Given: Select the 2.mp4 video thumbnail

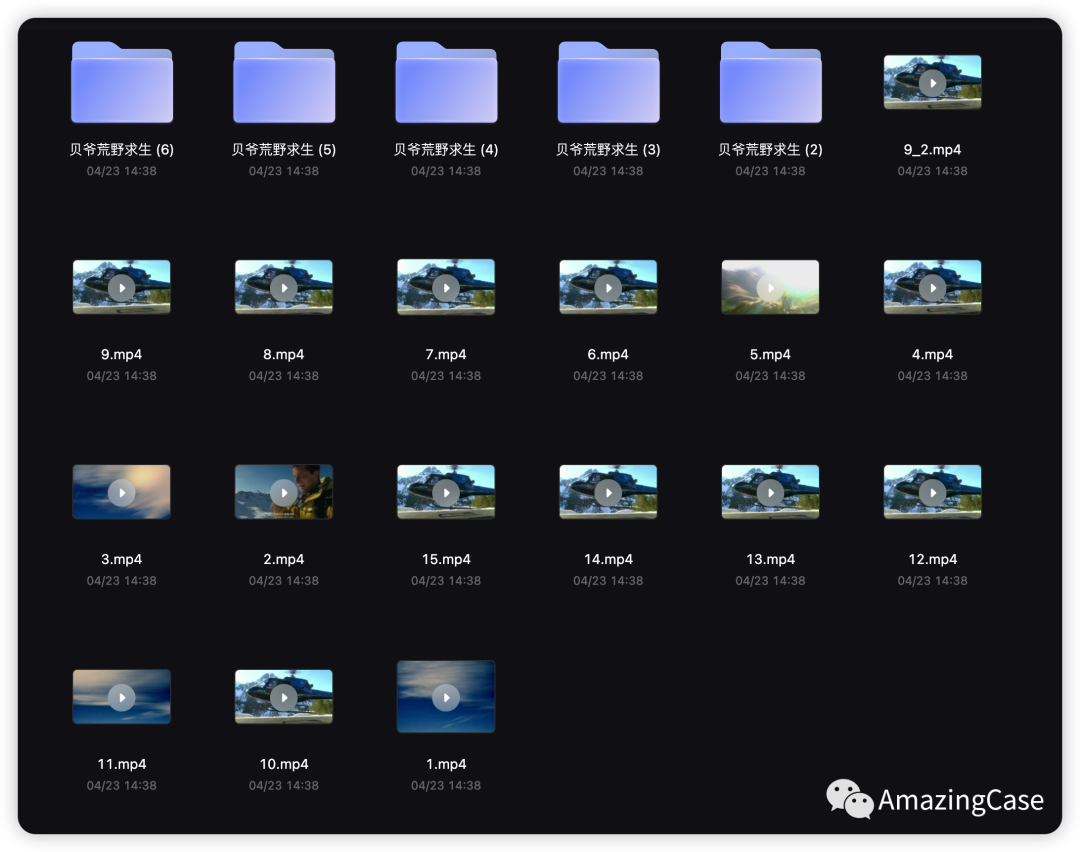Looking at the screenshot, I should click(x=284, y=492).
